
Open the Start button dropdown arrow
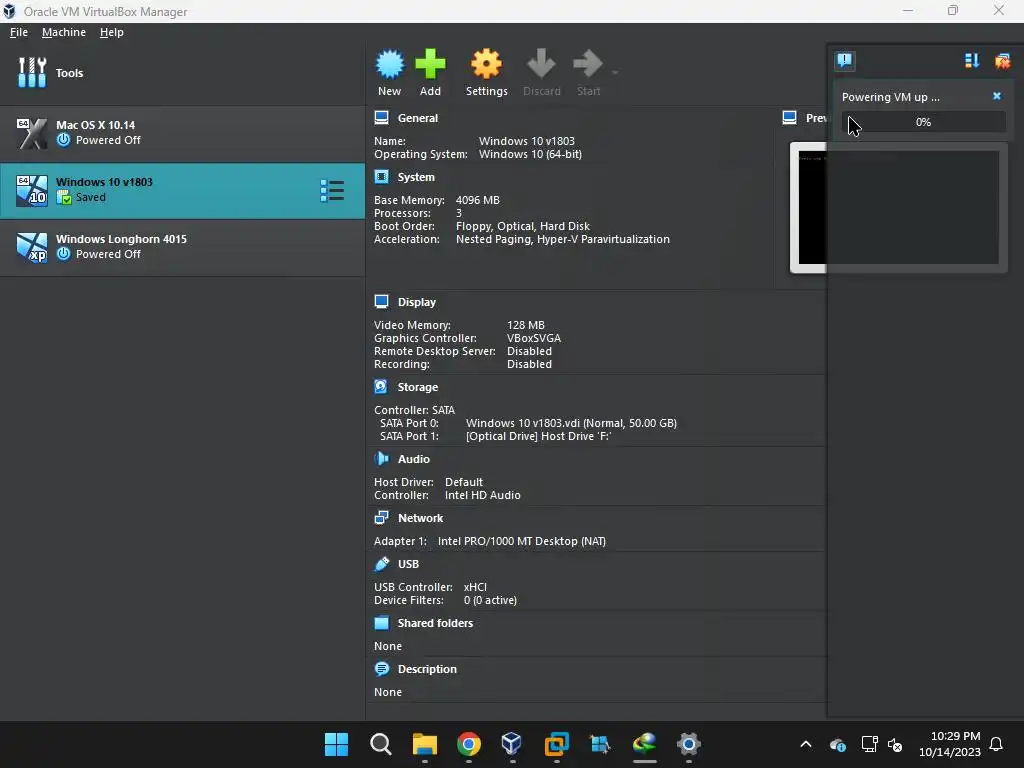(615, 72)
